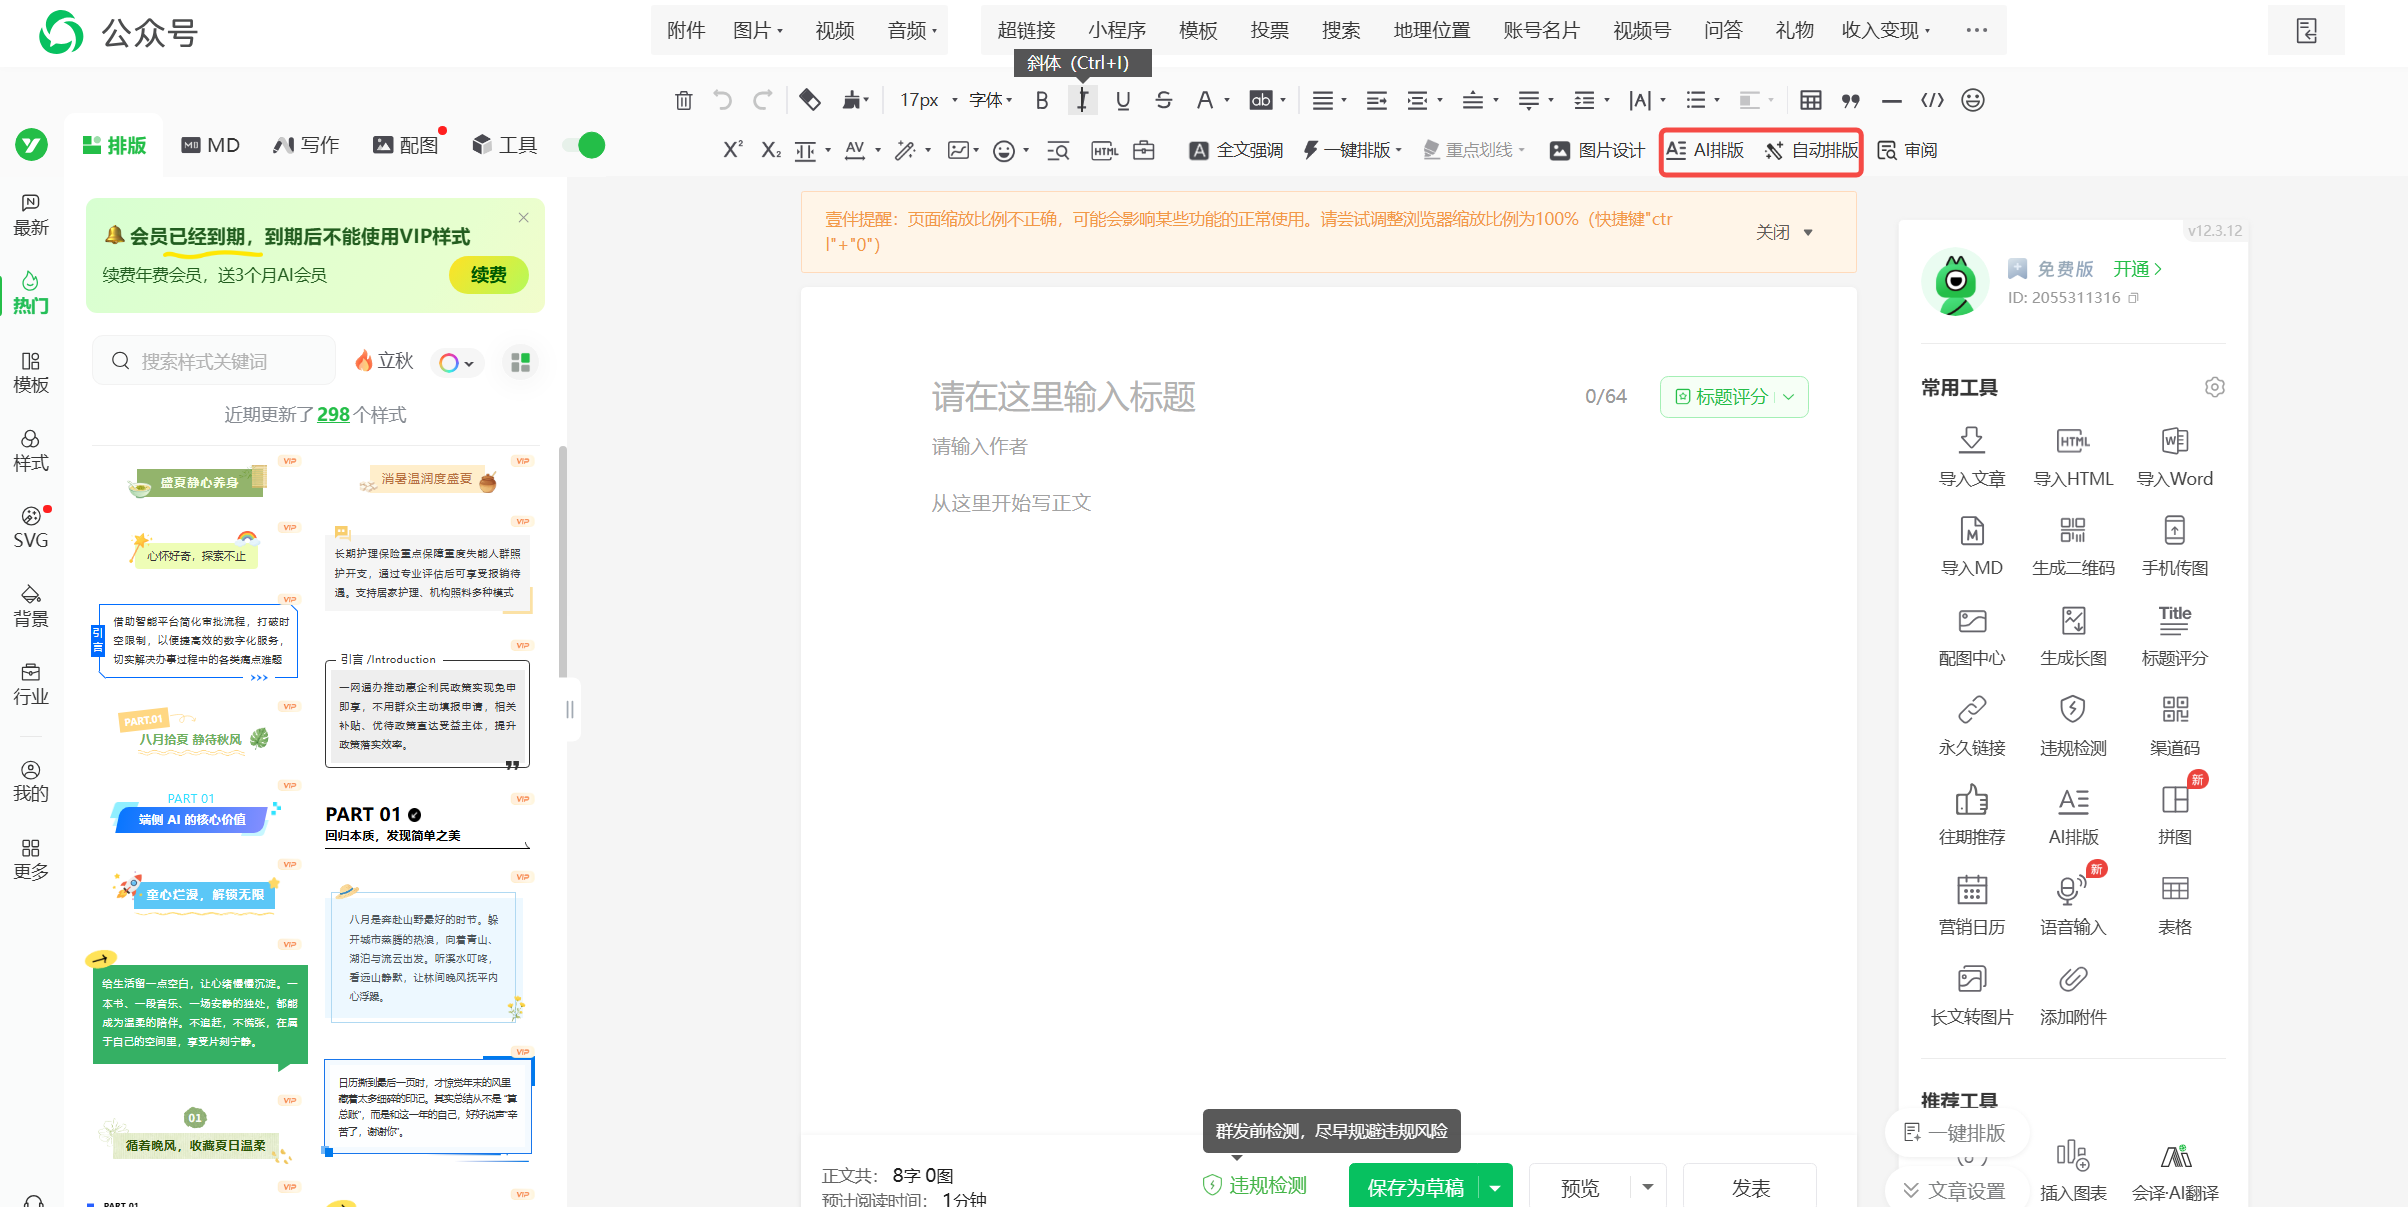Toggle bold formatting in toolbar
This screenshot has height=1207, width=2408.
click(1042, 100)
